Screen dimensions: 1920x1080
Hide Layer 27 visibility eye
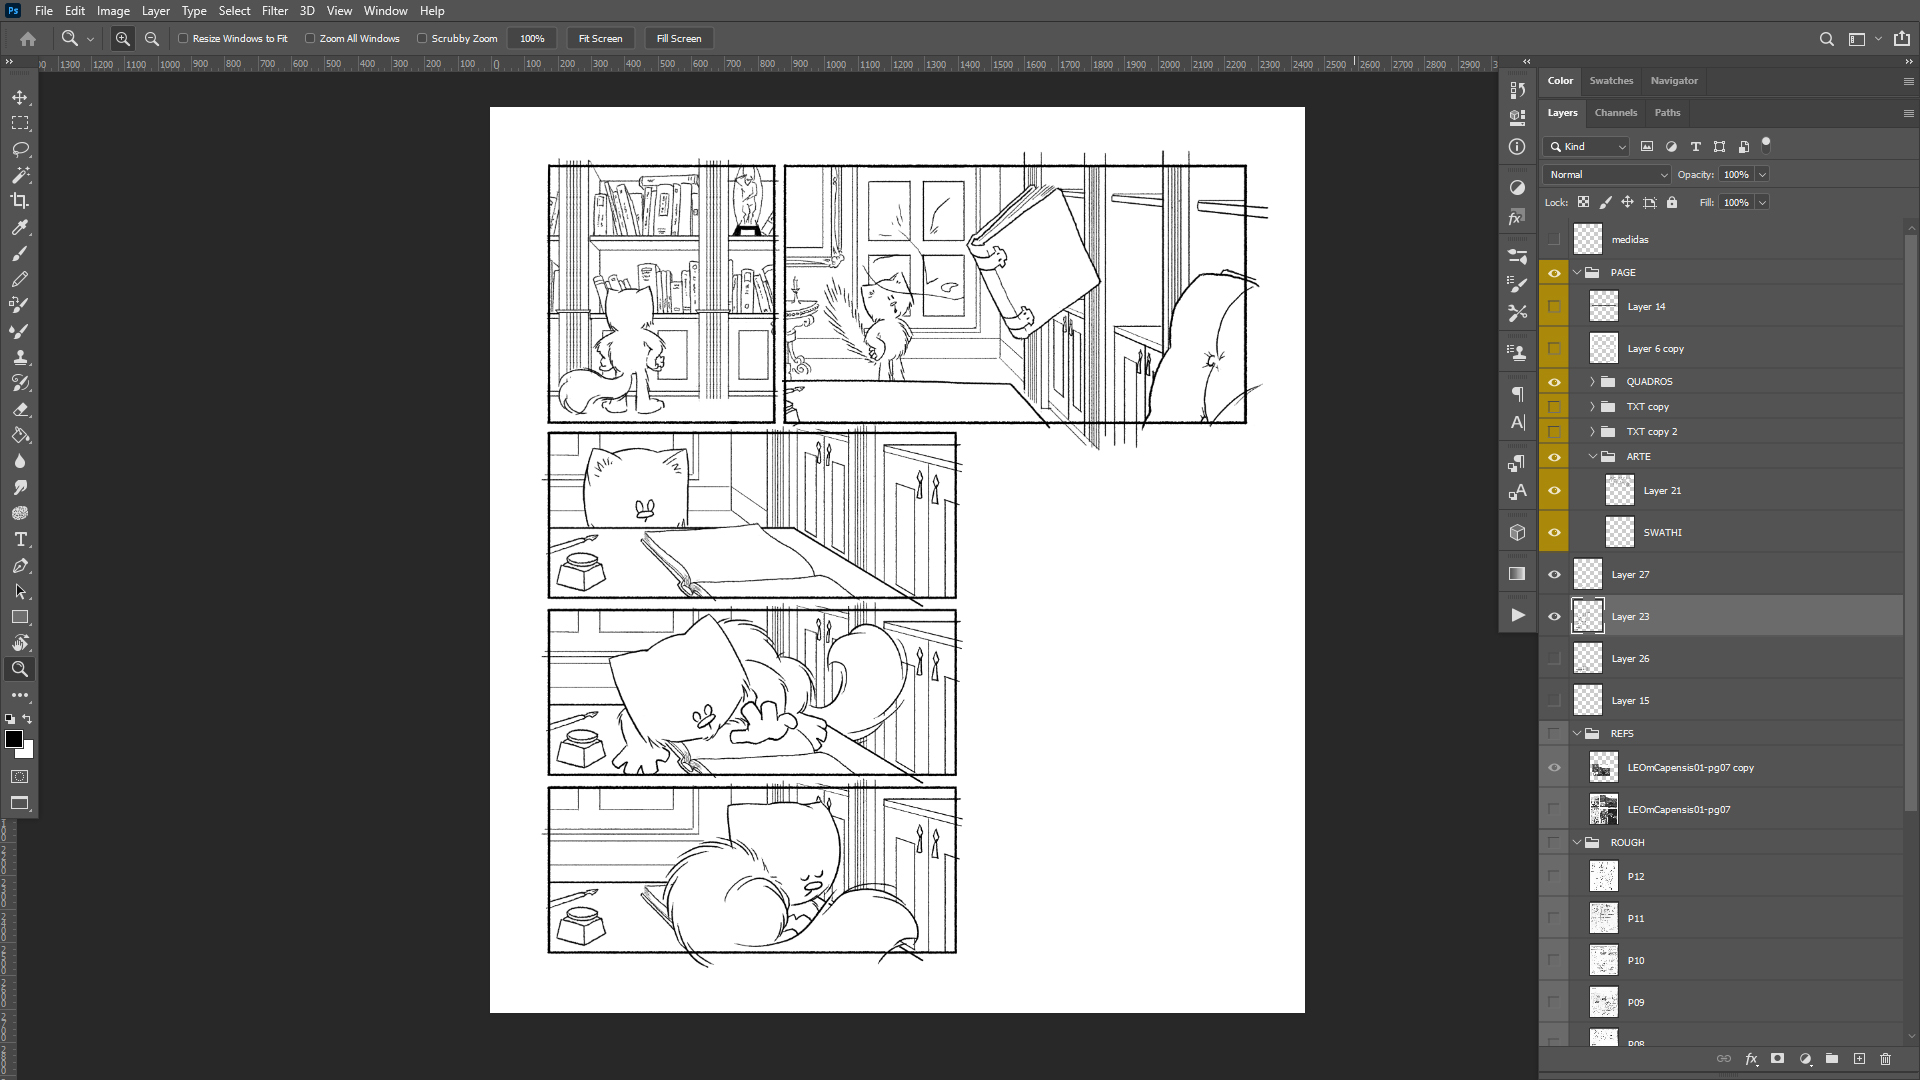pyautogui.click(x=1554, y=574)
